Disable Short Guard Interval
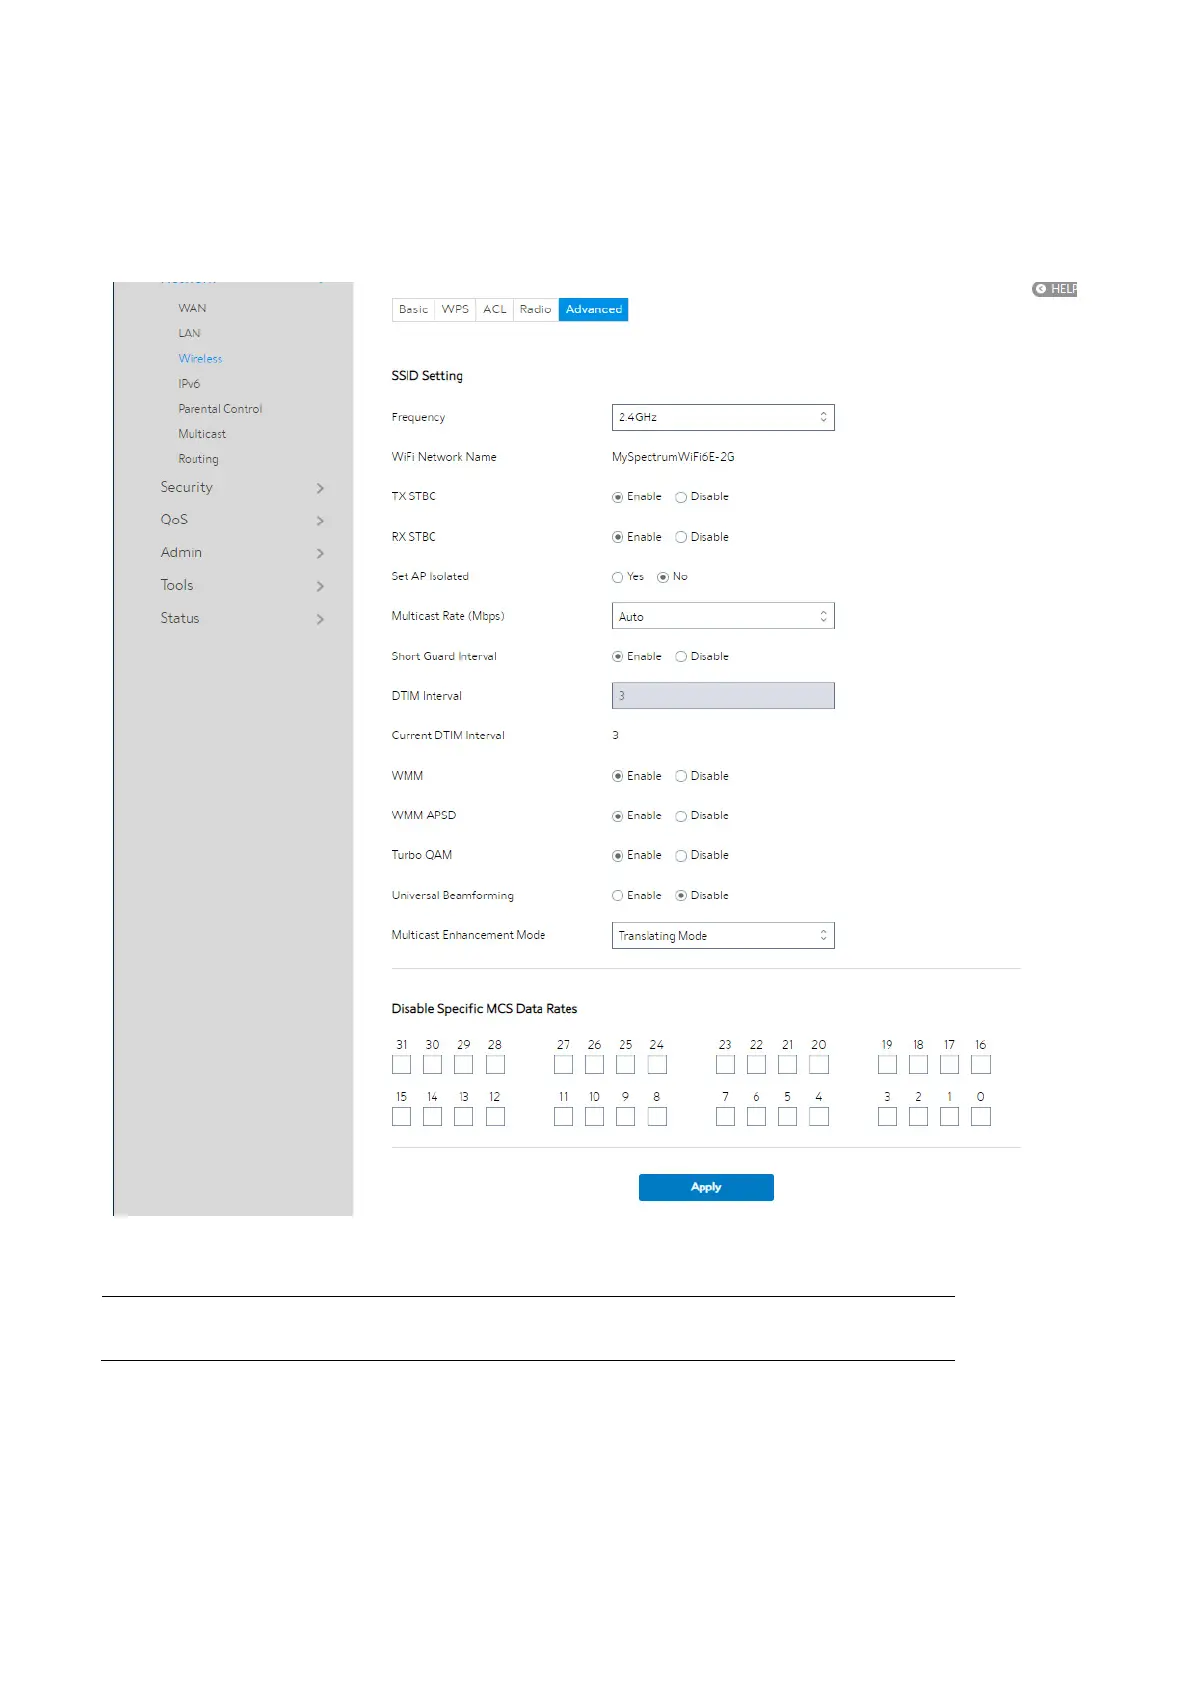The height and width of the screenshot is (1684, 1190). click(x=681, y=657)
